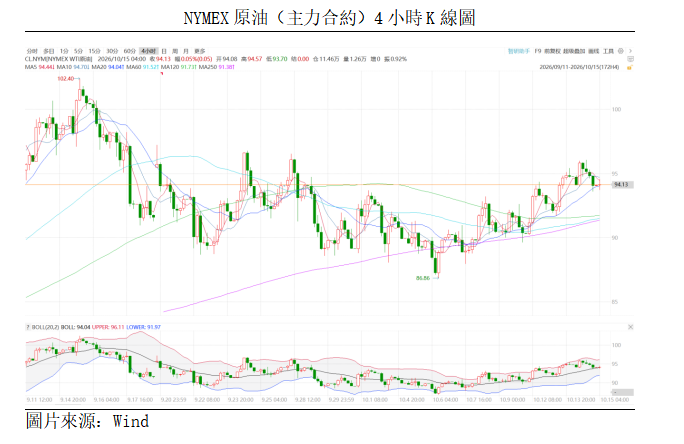The height and width of the screenshot is (444, 684).
Task: Open the chart settings gear icon
Action: click(621, 51)
